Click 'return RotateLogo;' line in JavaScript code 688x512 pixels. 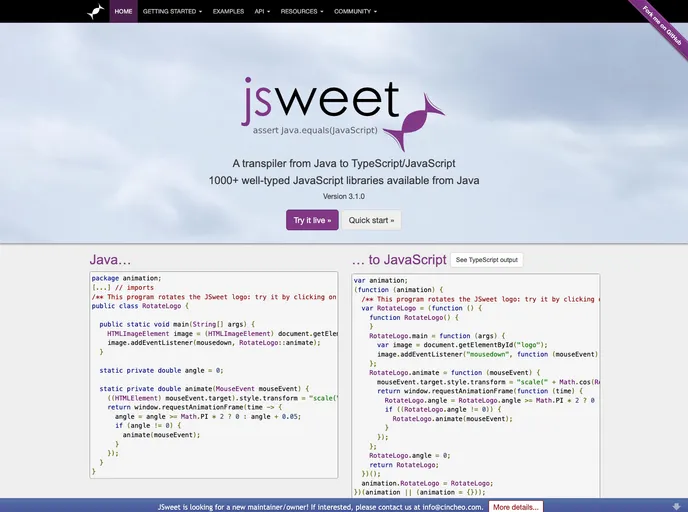click(404, 465)
